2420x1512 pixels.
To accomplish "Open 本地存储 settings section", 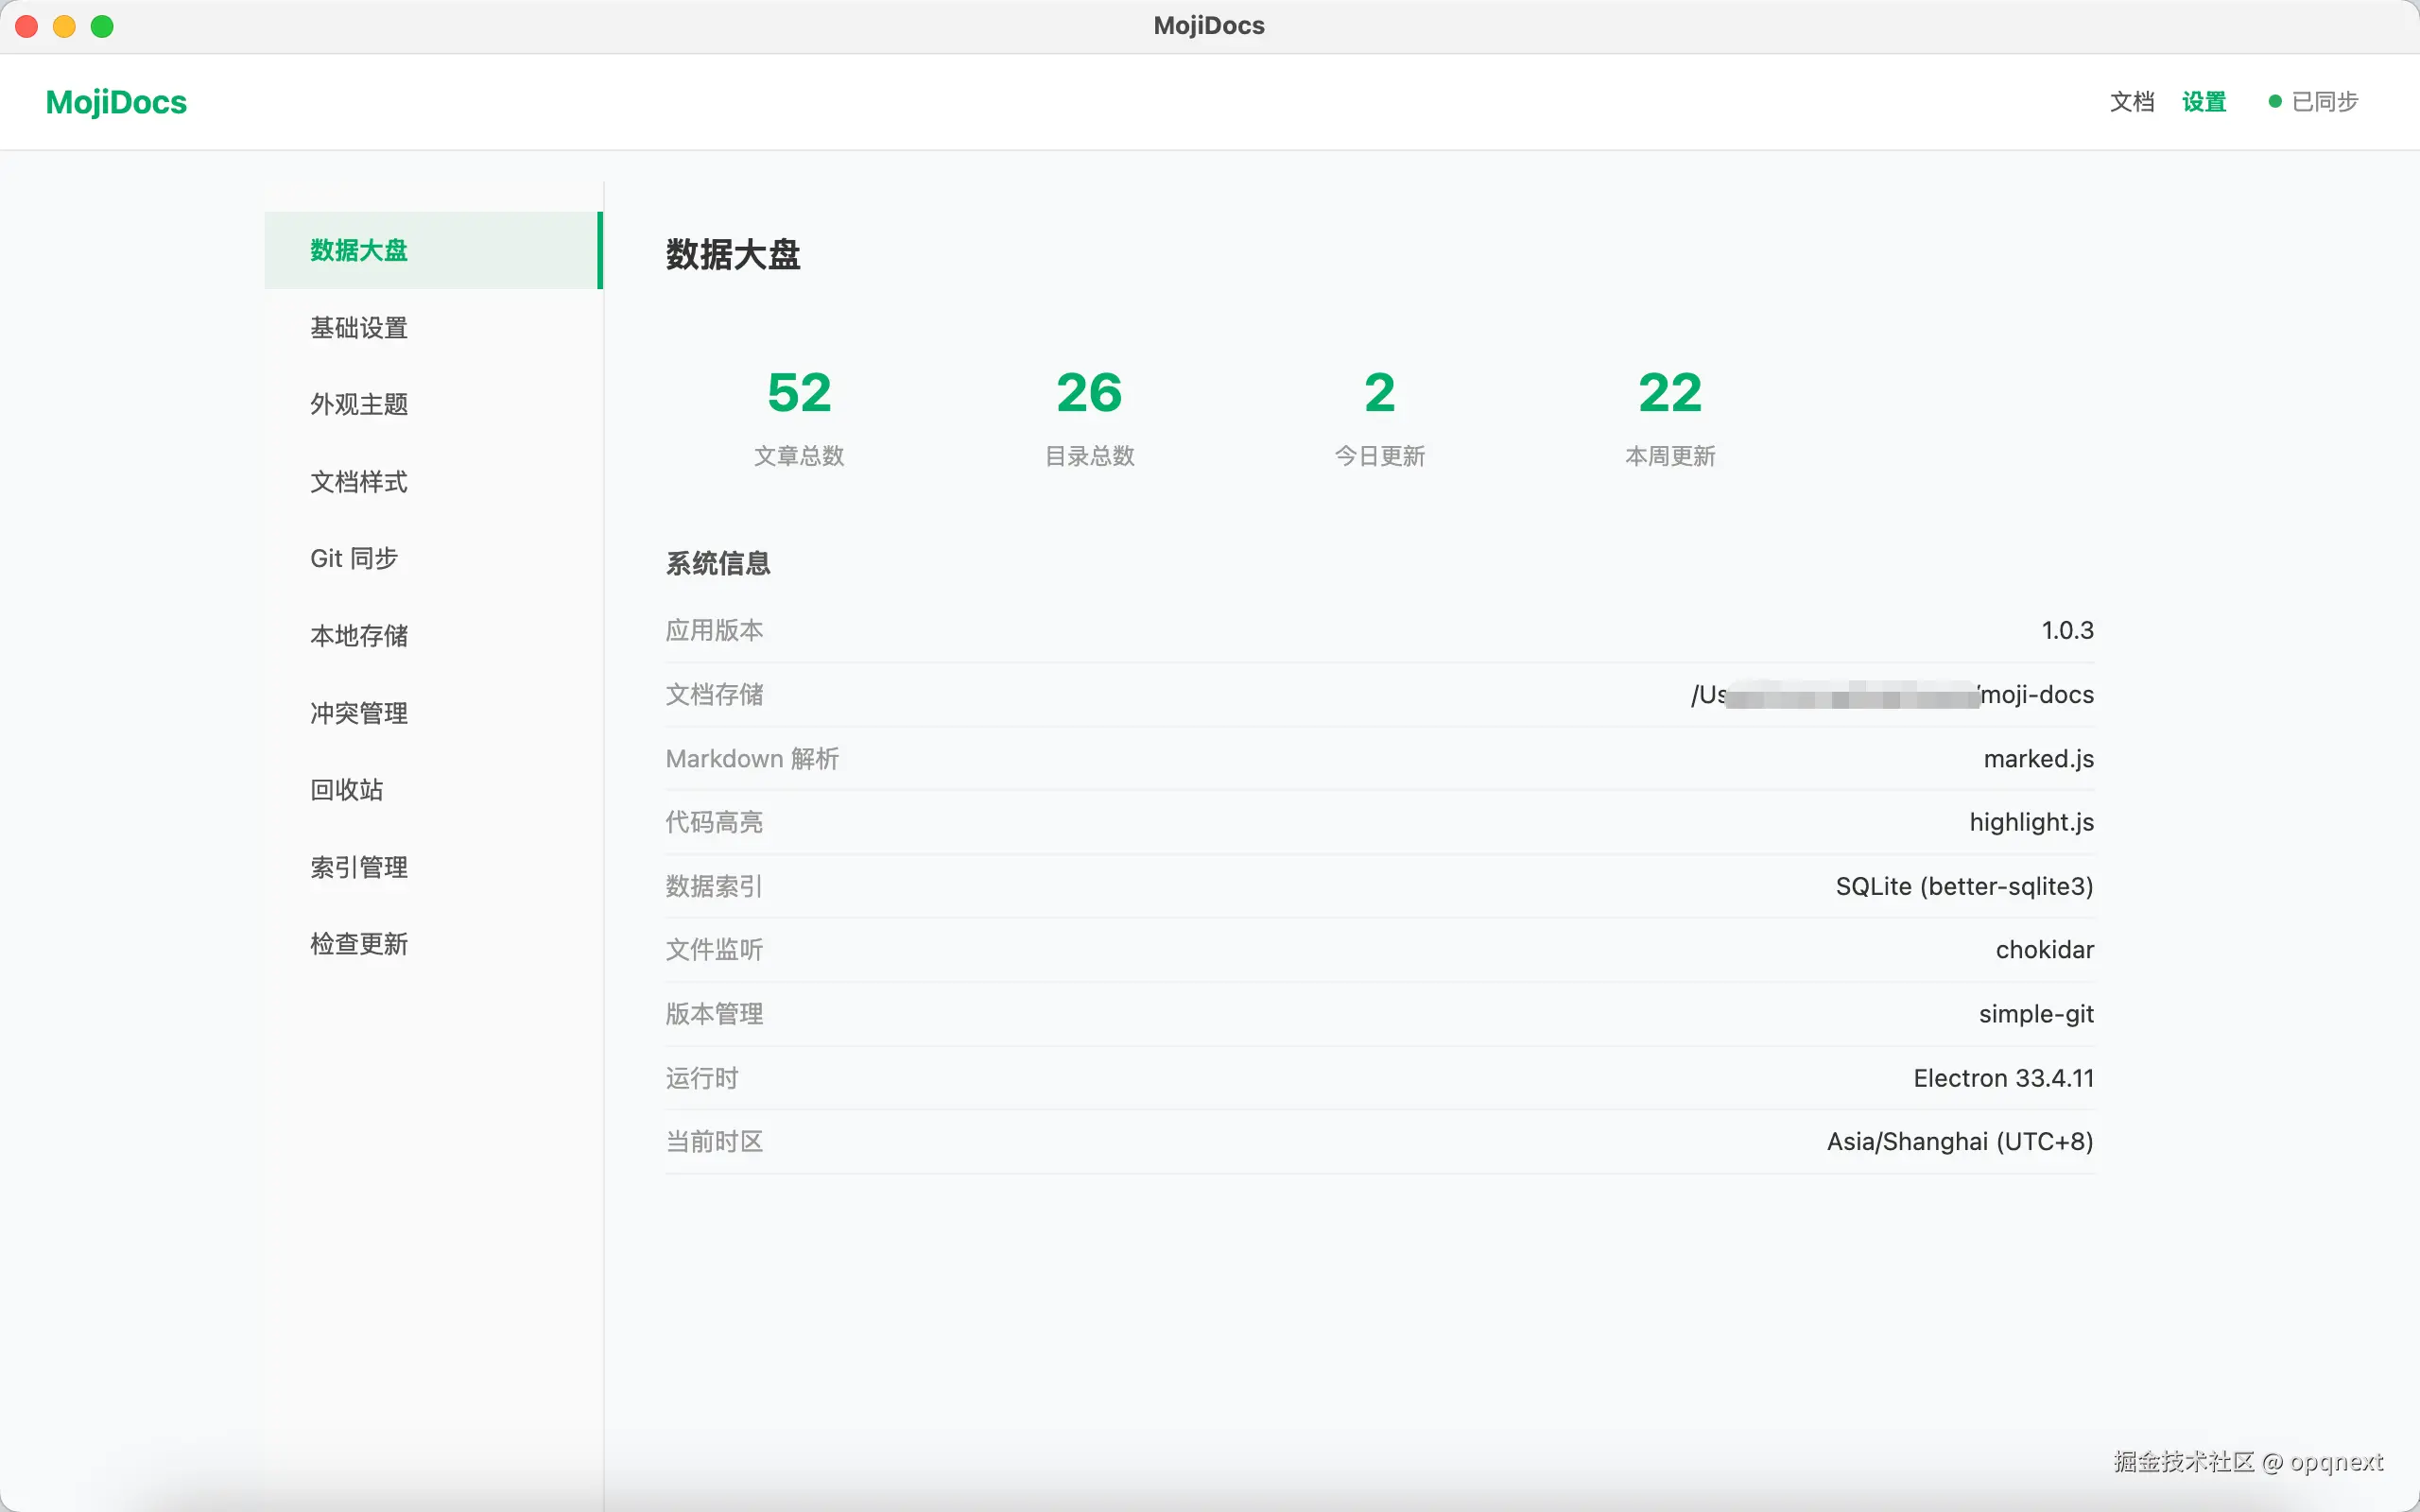I will tap(359, 635).
